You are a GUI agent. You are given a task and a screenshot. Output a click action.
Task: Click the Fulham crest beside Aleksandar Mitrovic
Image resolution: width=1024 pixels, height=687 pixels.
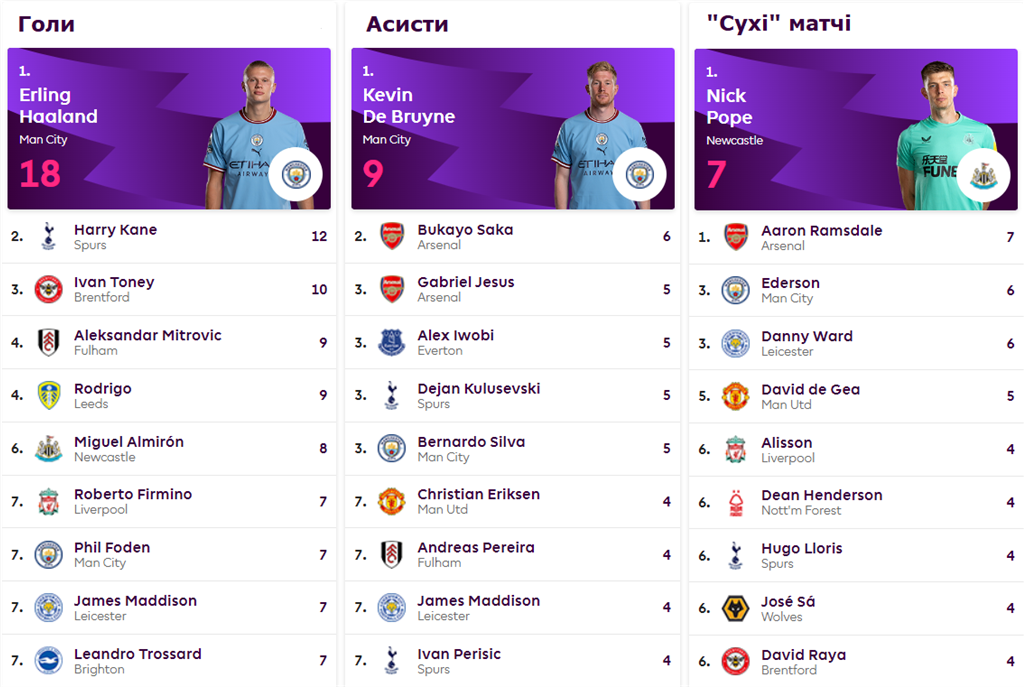pyautogui.click(x=48, y=342)
